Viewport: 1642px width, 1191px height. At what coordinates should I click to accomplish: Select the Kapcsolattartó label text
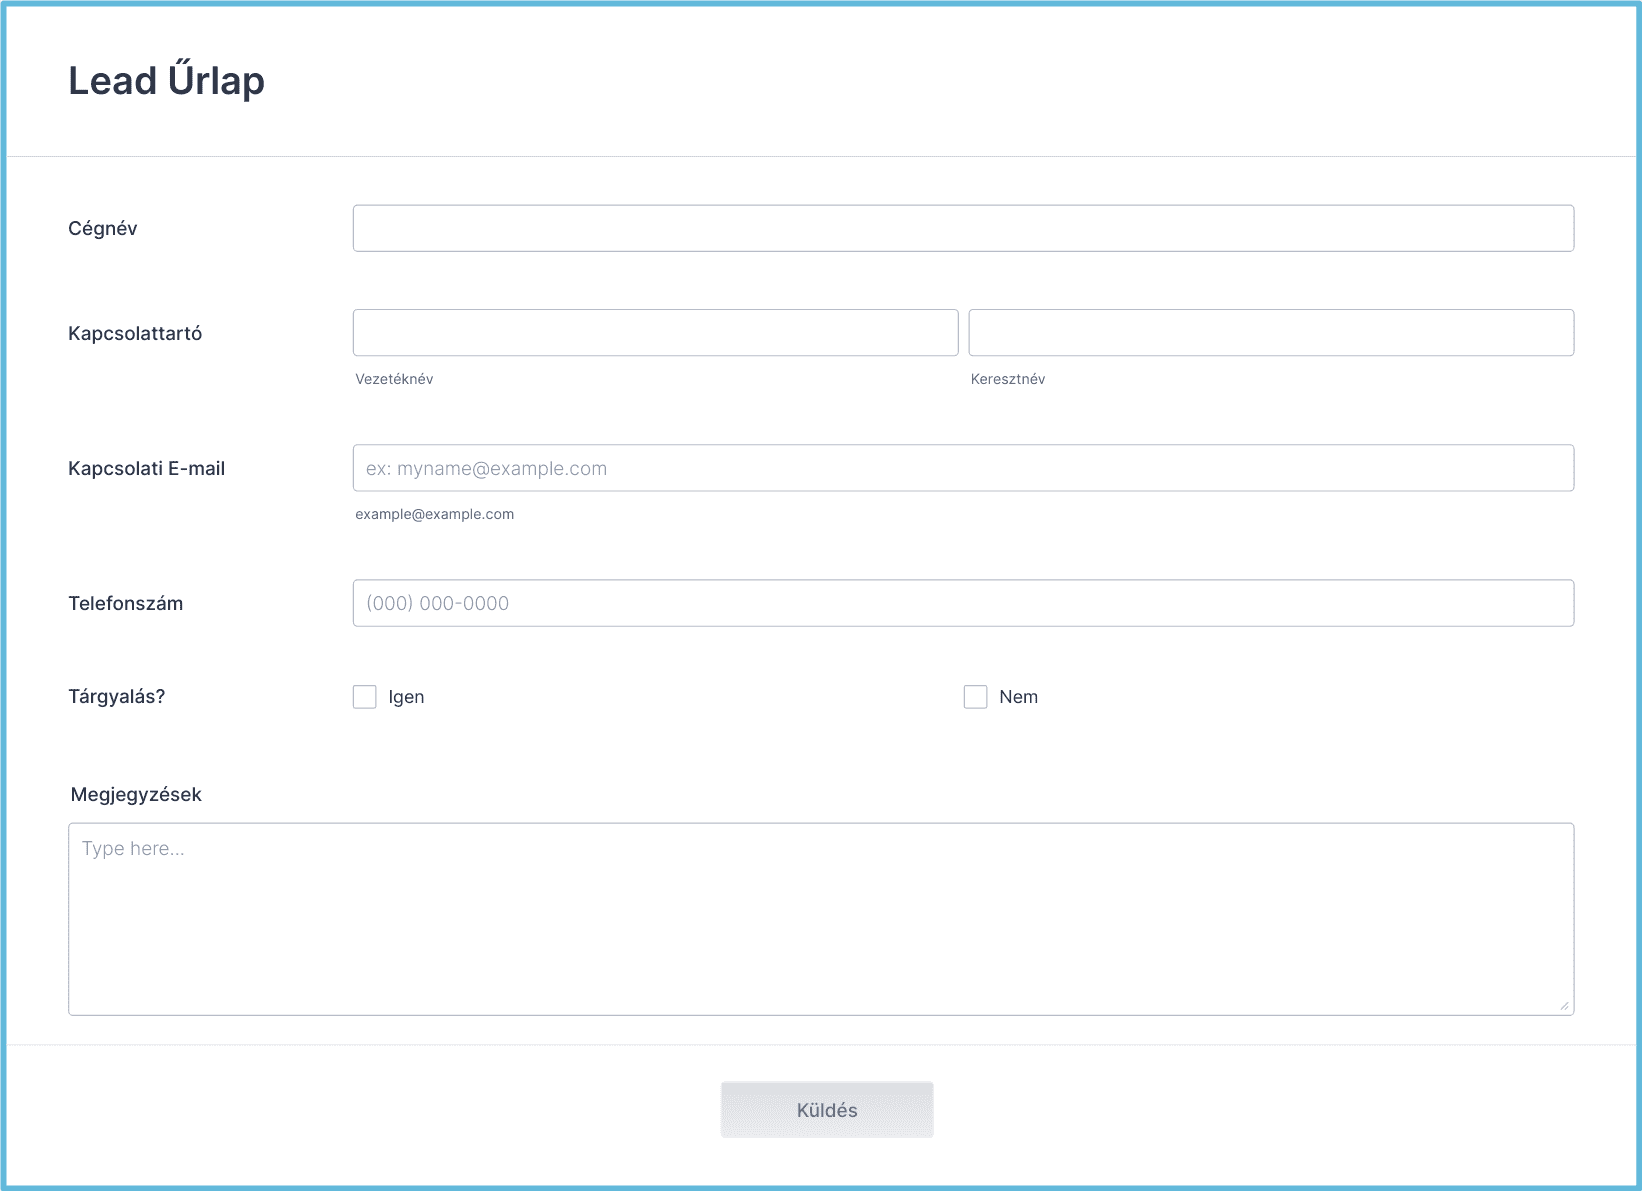135,333
